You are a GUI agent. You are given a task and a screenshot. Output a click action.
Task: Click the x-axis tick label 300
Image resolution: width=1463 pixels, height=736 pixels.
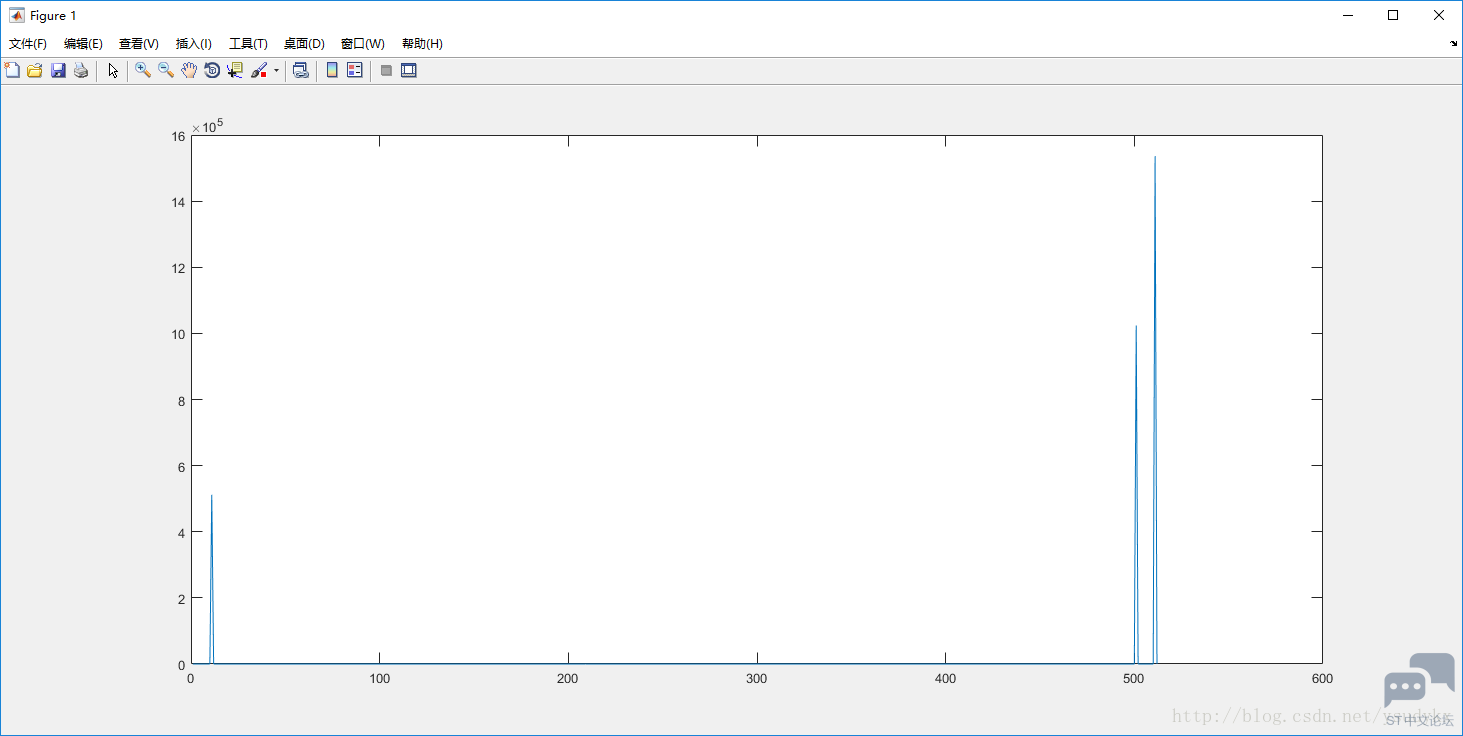[757, 679]
